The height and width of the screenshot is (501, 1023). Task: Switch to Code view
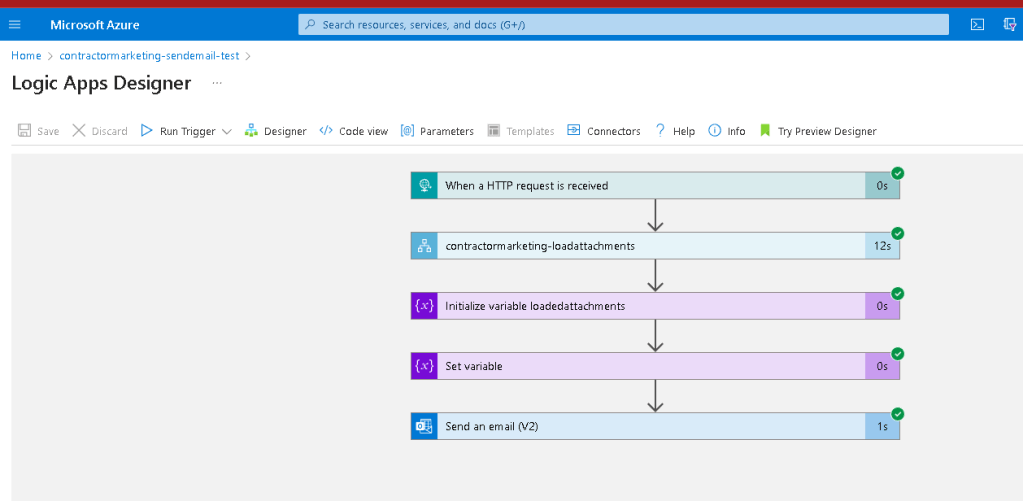[354, 131]
